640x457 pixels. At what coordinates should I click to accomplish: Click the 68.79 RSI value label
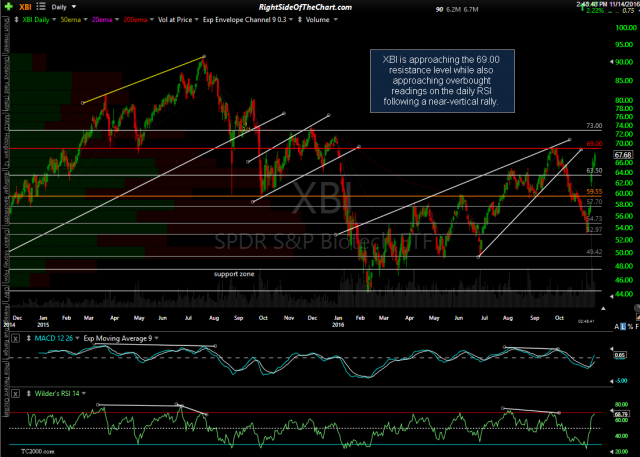click(x=620, y=414)
